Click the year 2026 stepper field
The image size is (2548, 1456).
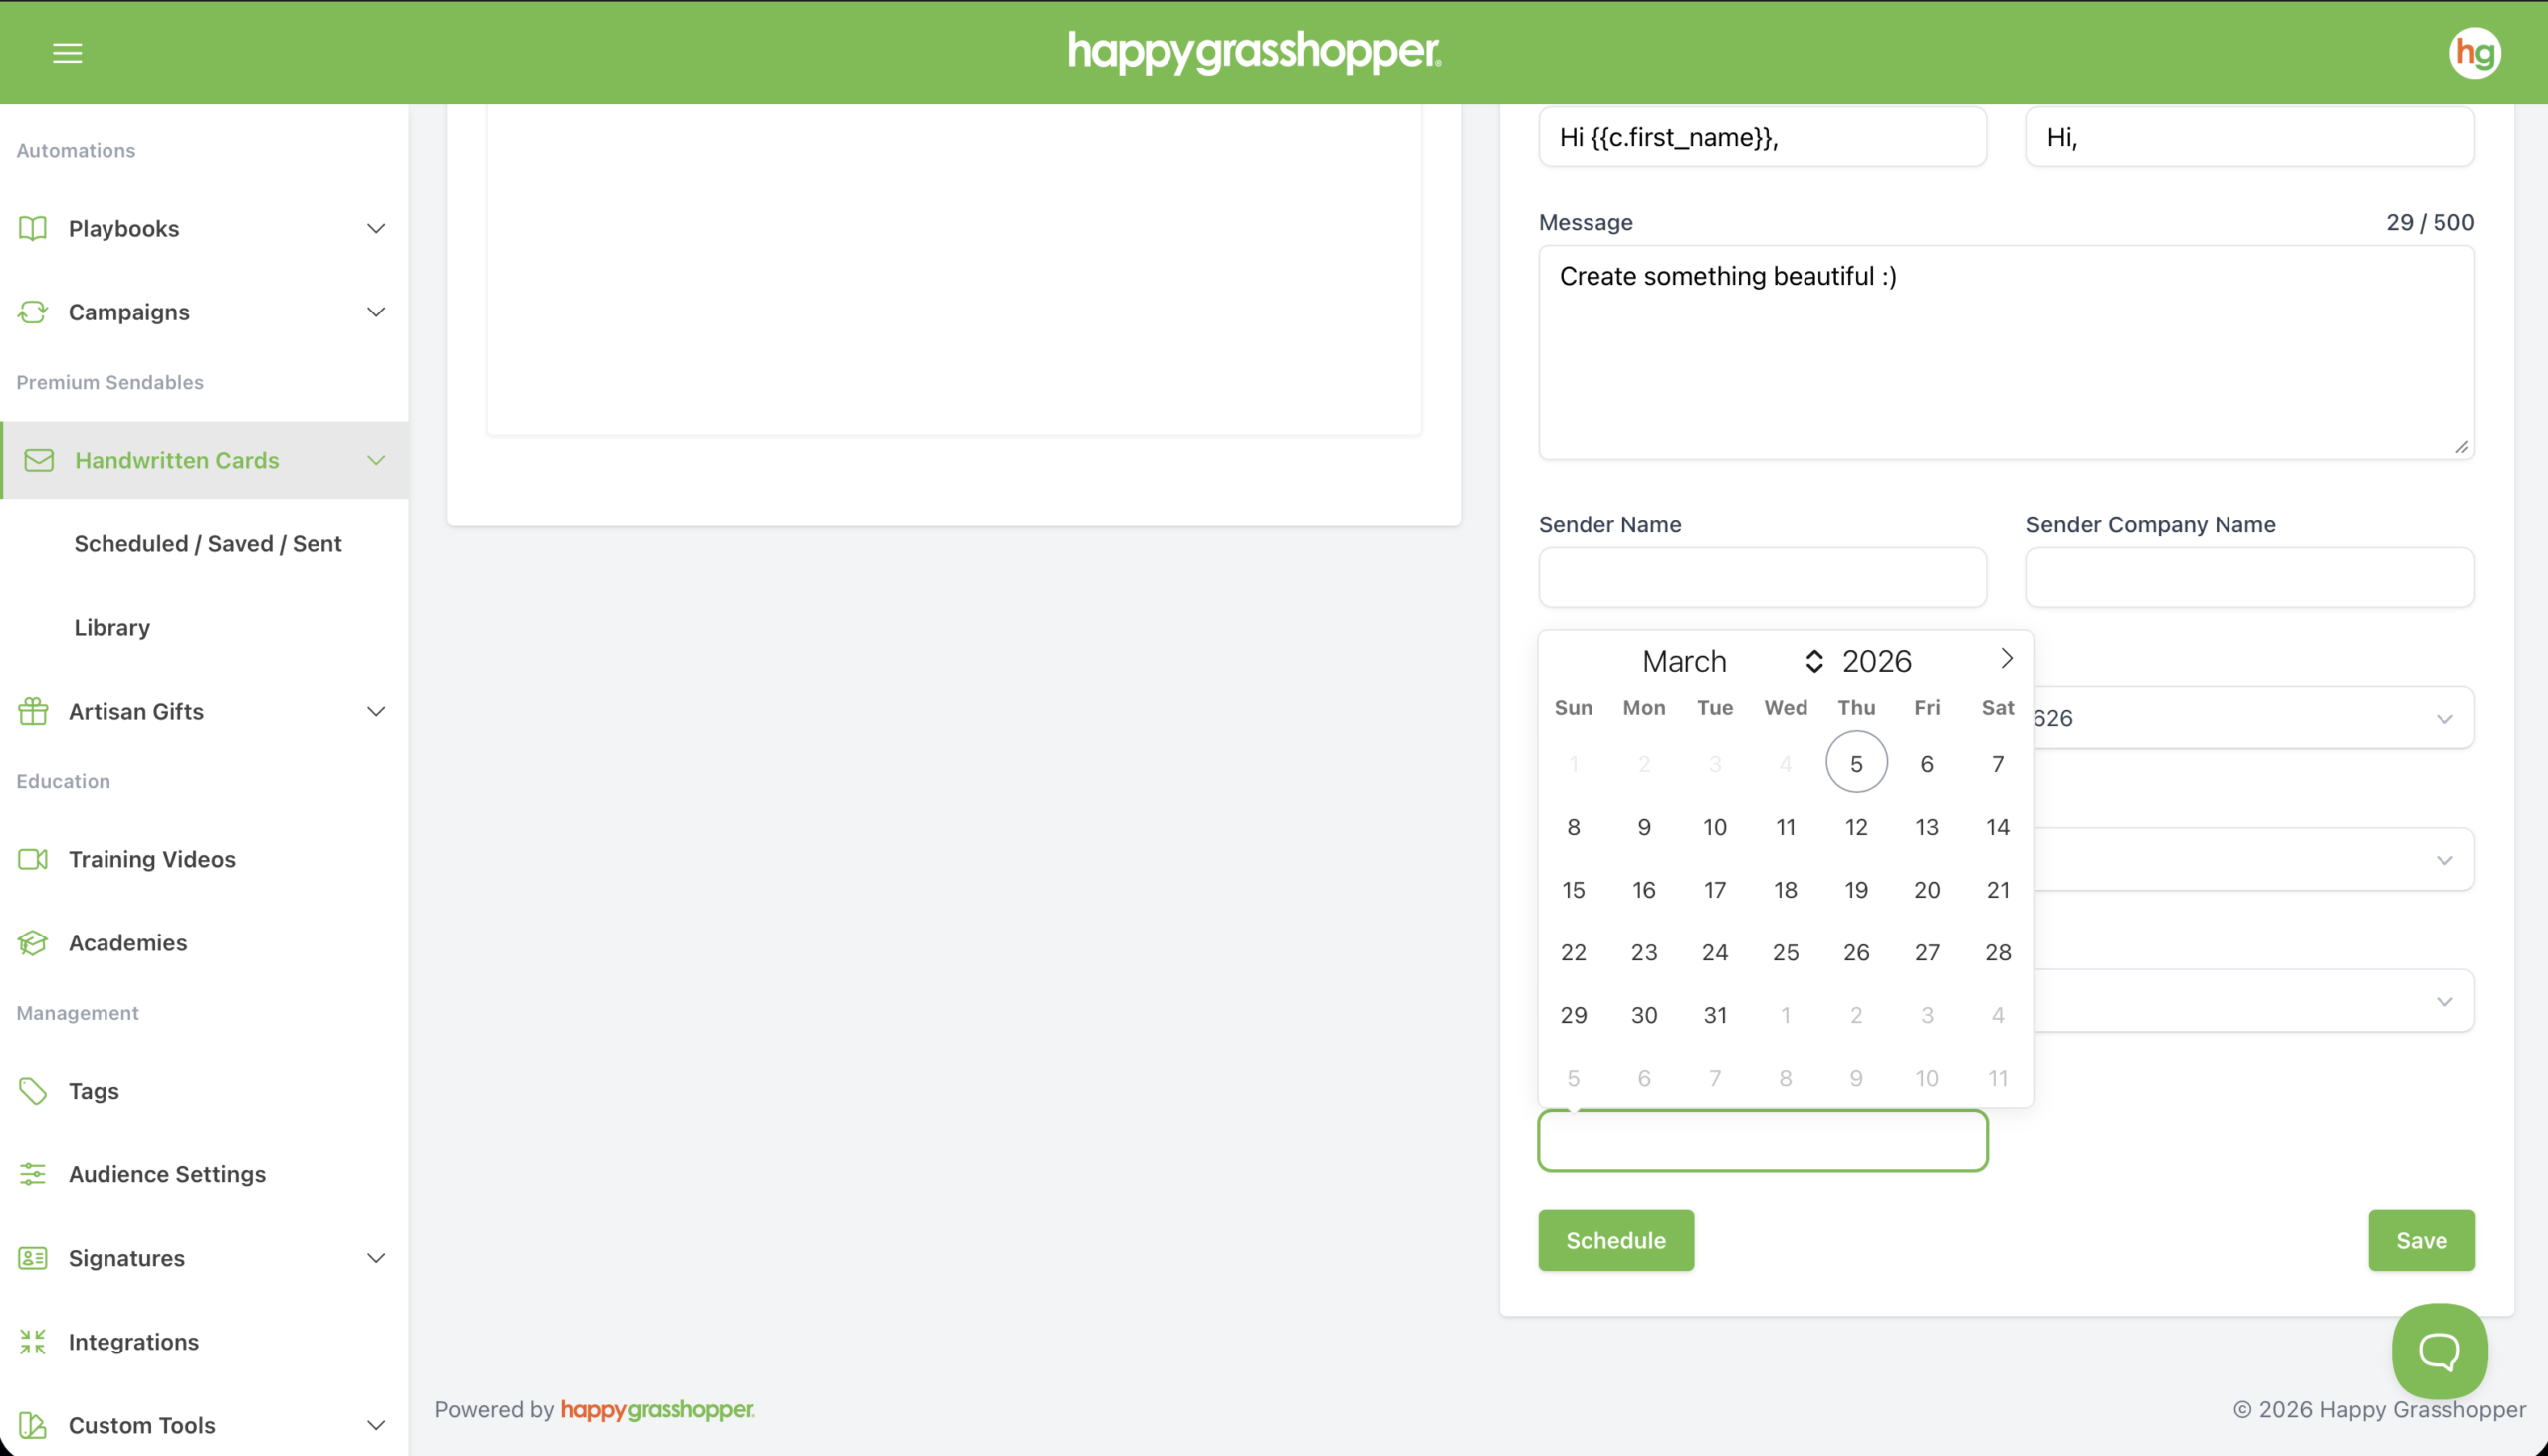pyautogui.click(x=1876, y=661)
